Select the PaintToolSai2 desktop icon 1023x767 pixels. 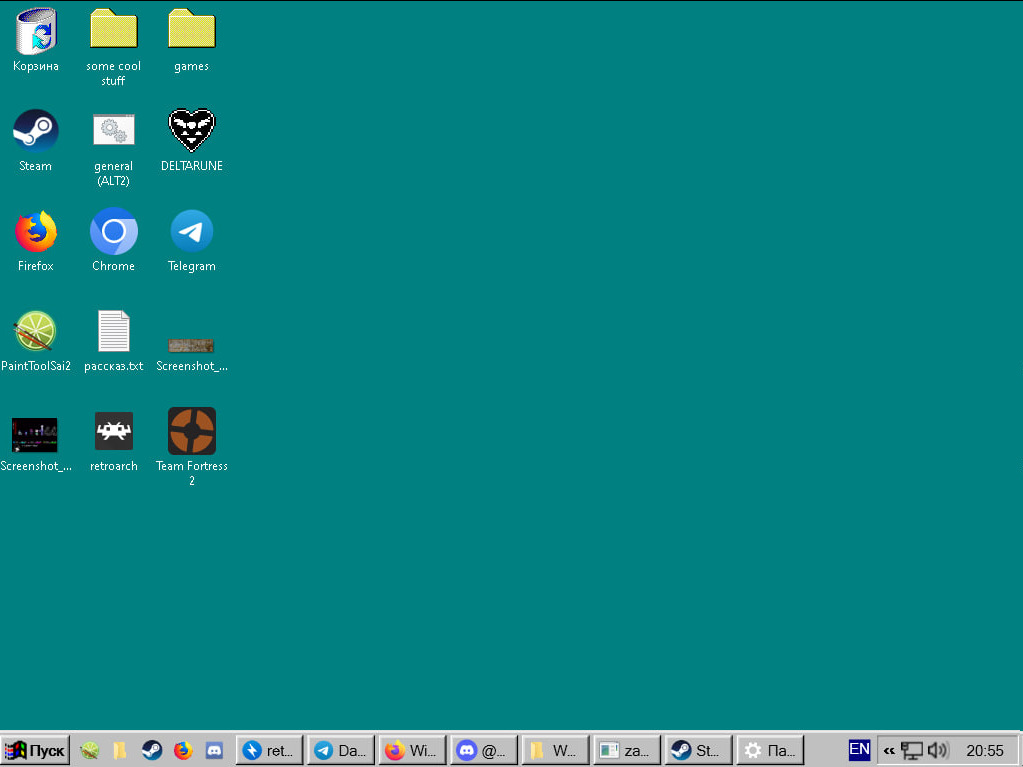[x=35, y=332]
